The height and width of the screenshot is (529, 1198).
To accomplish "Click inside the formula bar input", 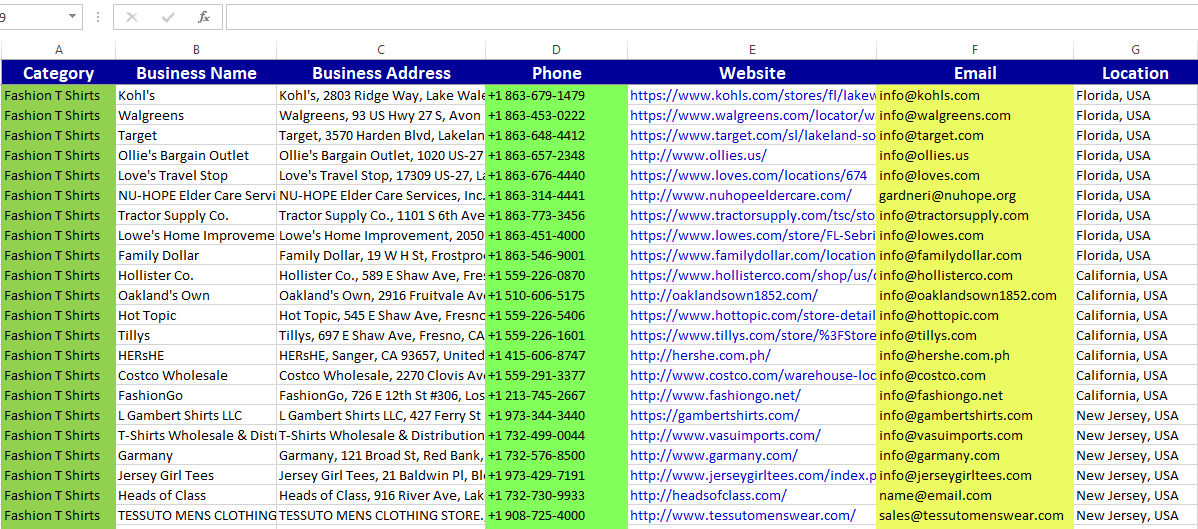I will point(711,17).
